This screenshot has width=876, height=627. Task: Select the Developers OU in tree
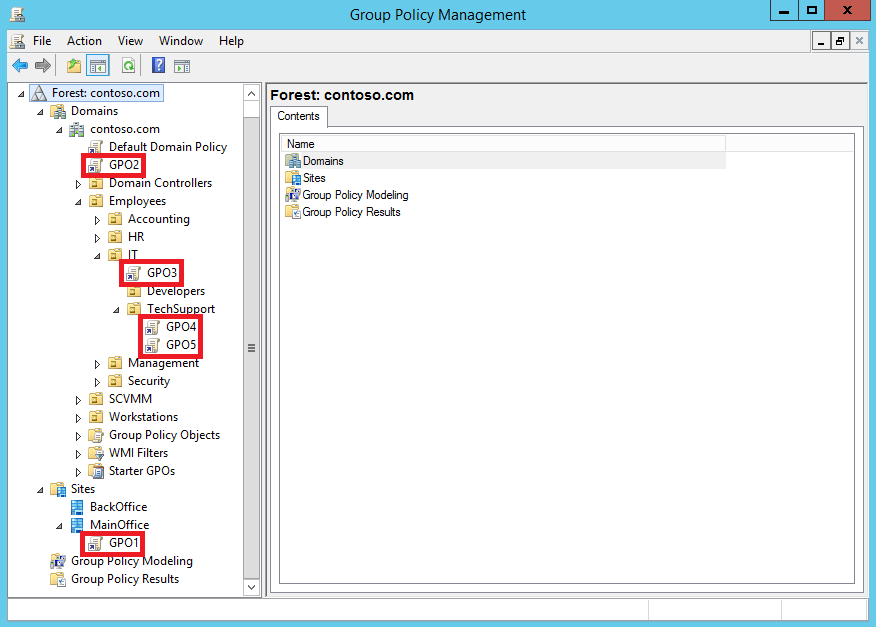coord(176,291)
